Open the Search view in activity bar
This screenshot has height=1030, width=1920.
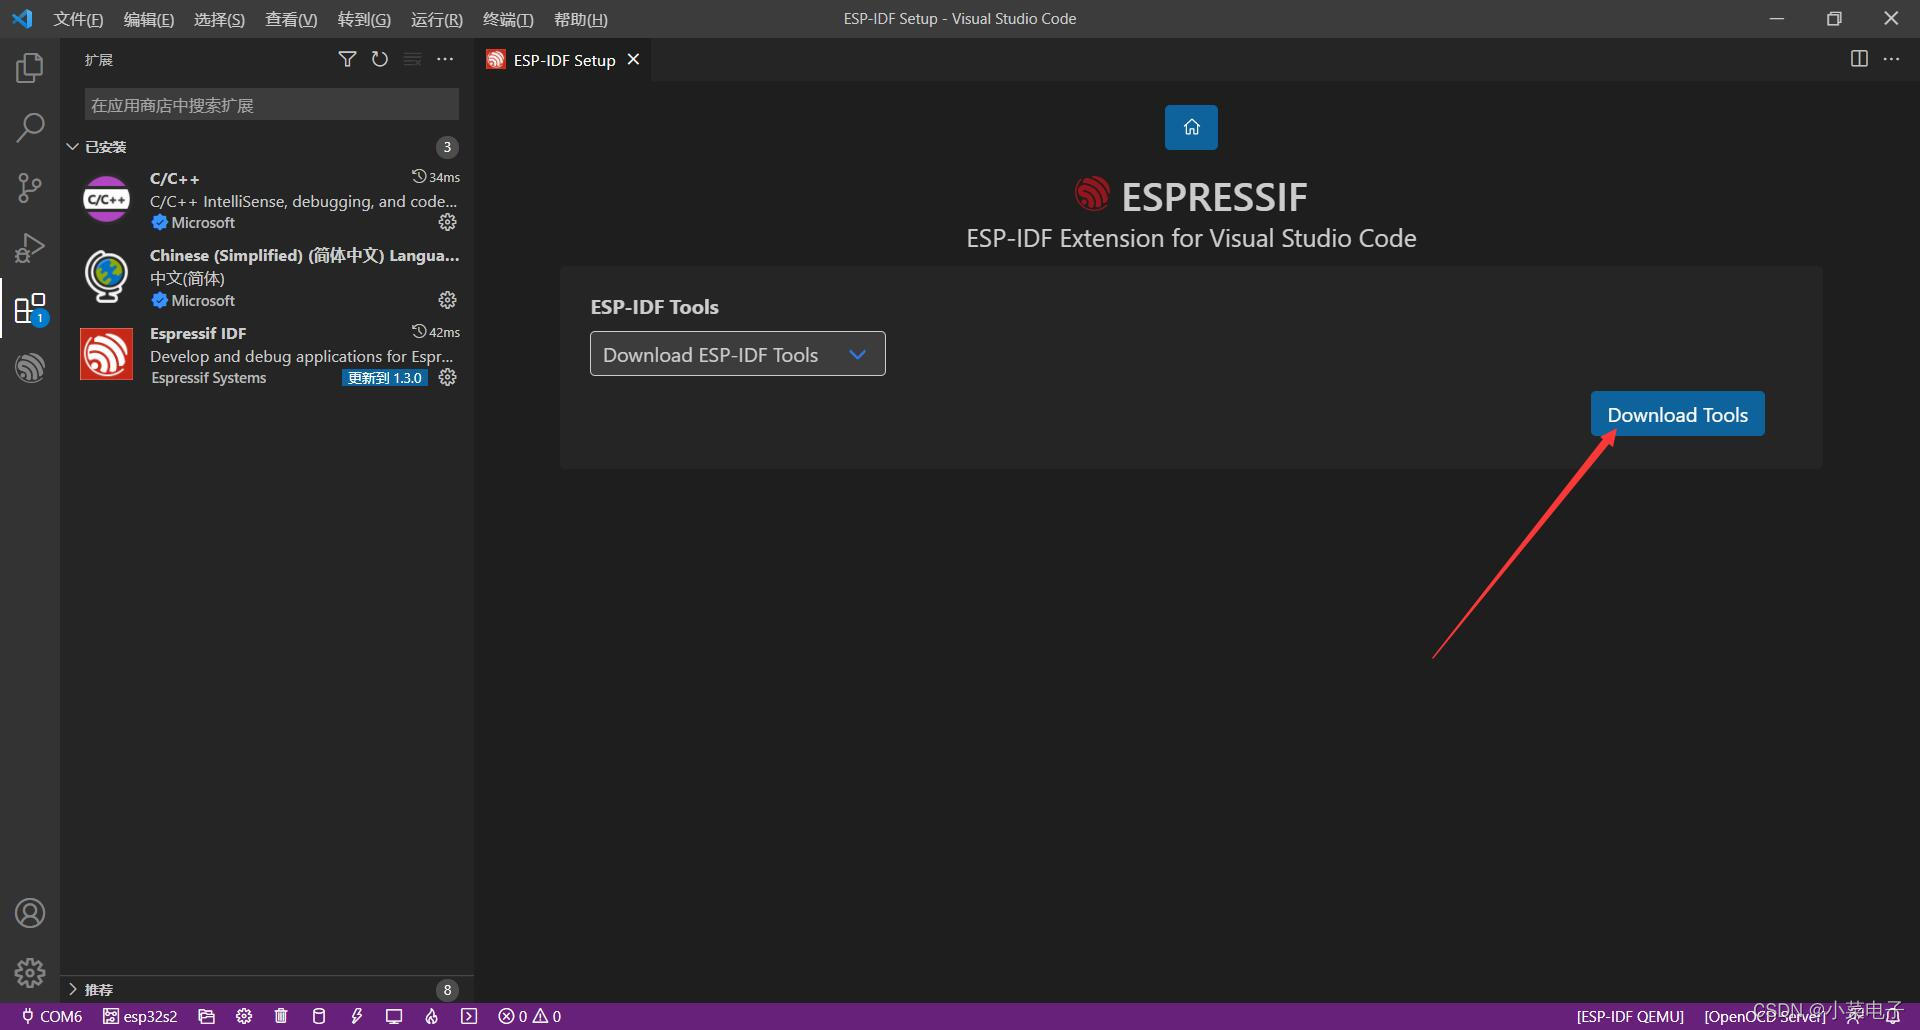30,128
